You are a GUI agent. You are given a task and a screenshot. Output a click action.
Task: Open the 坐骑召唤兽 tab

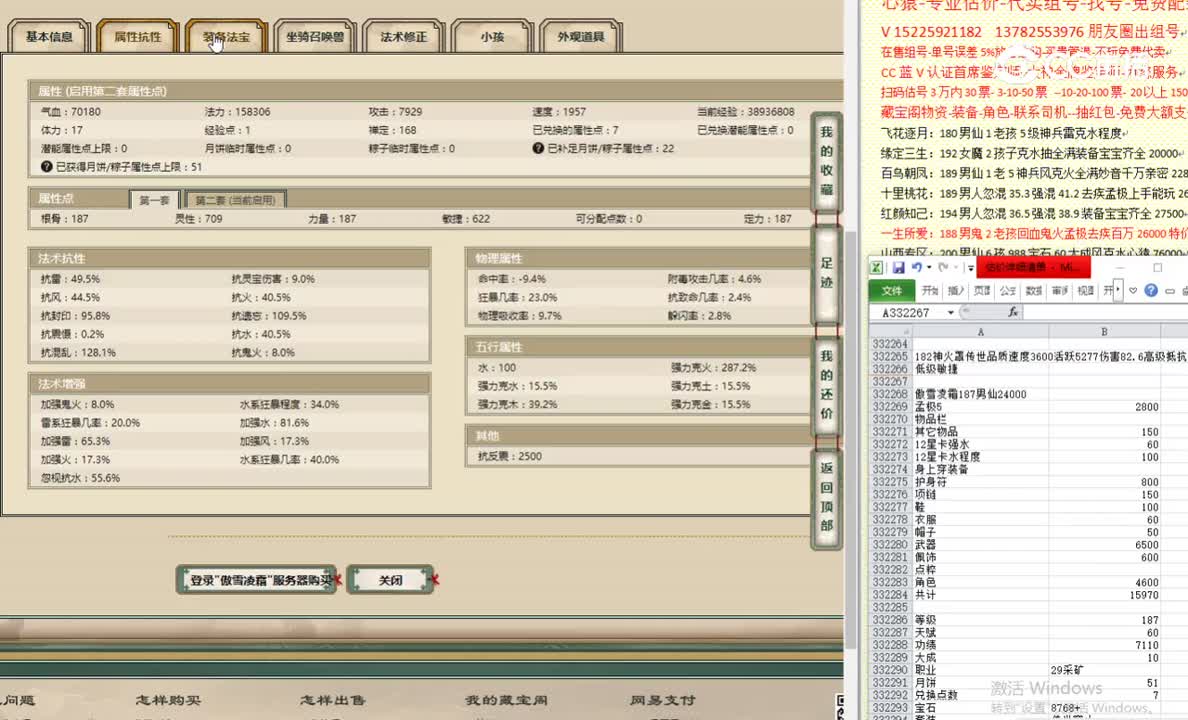click(x=314, y=36)
